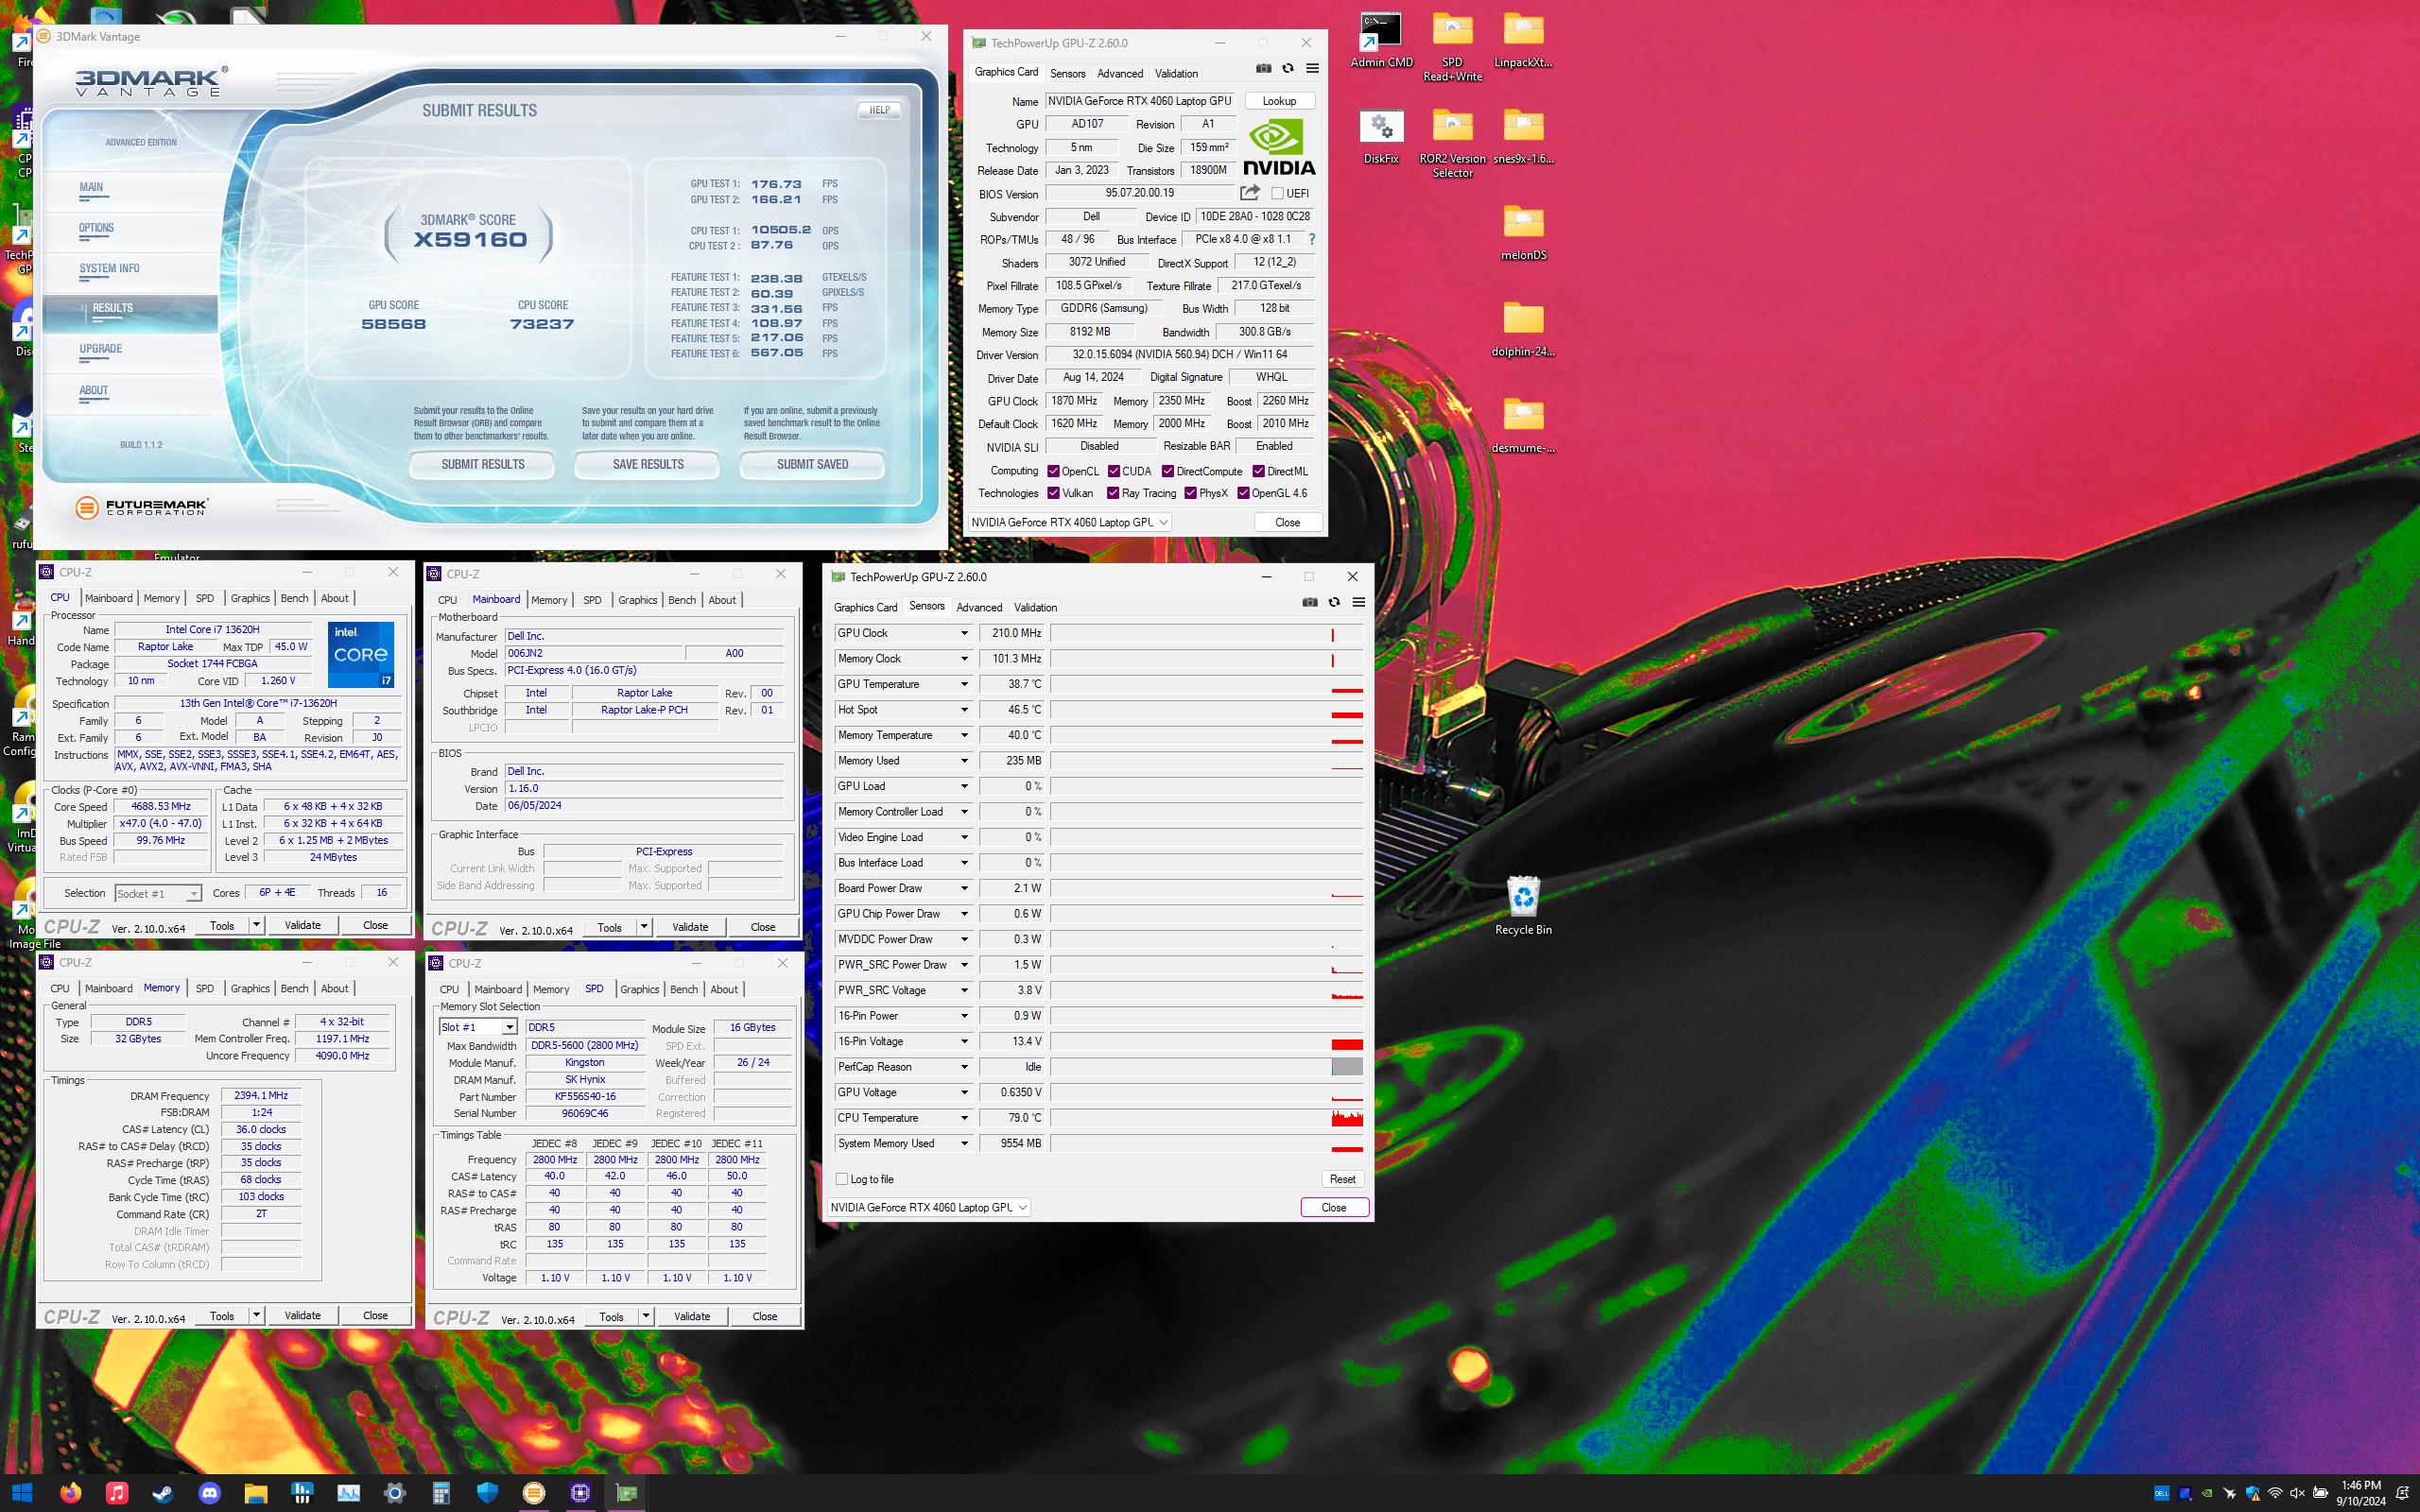
Task: Toggle the Vulkan checkbox
Action: coord(1053,493)
